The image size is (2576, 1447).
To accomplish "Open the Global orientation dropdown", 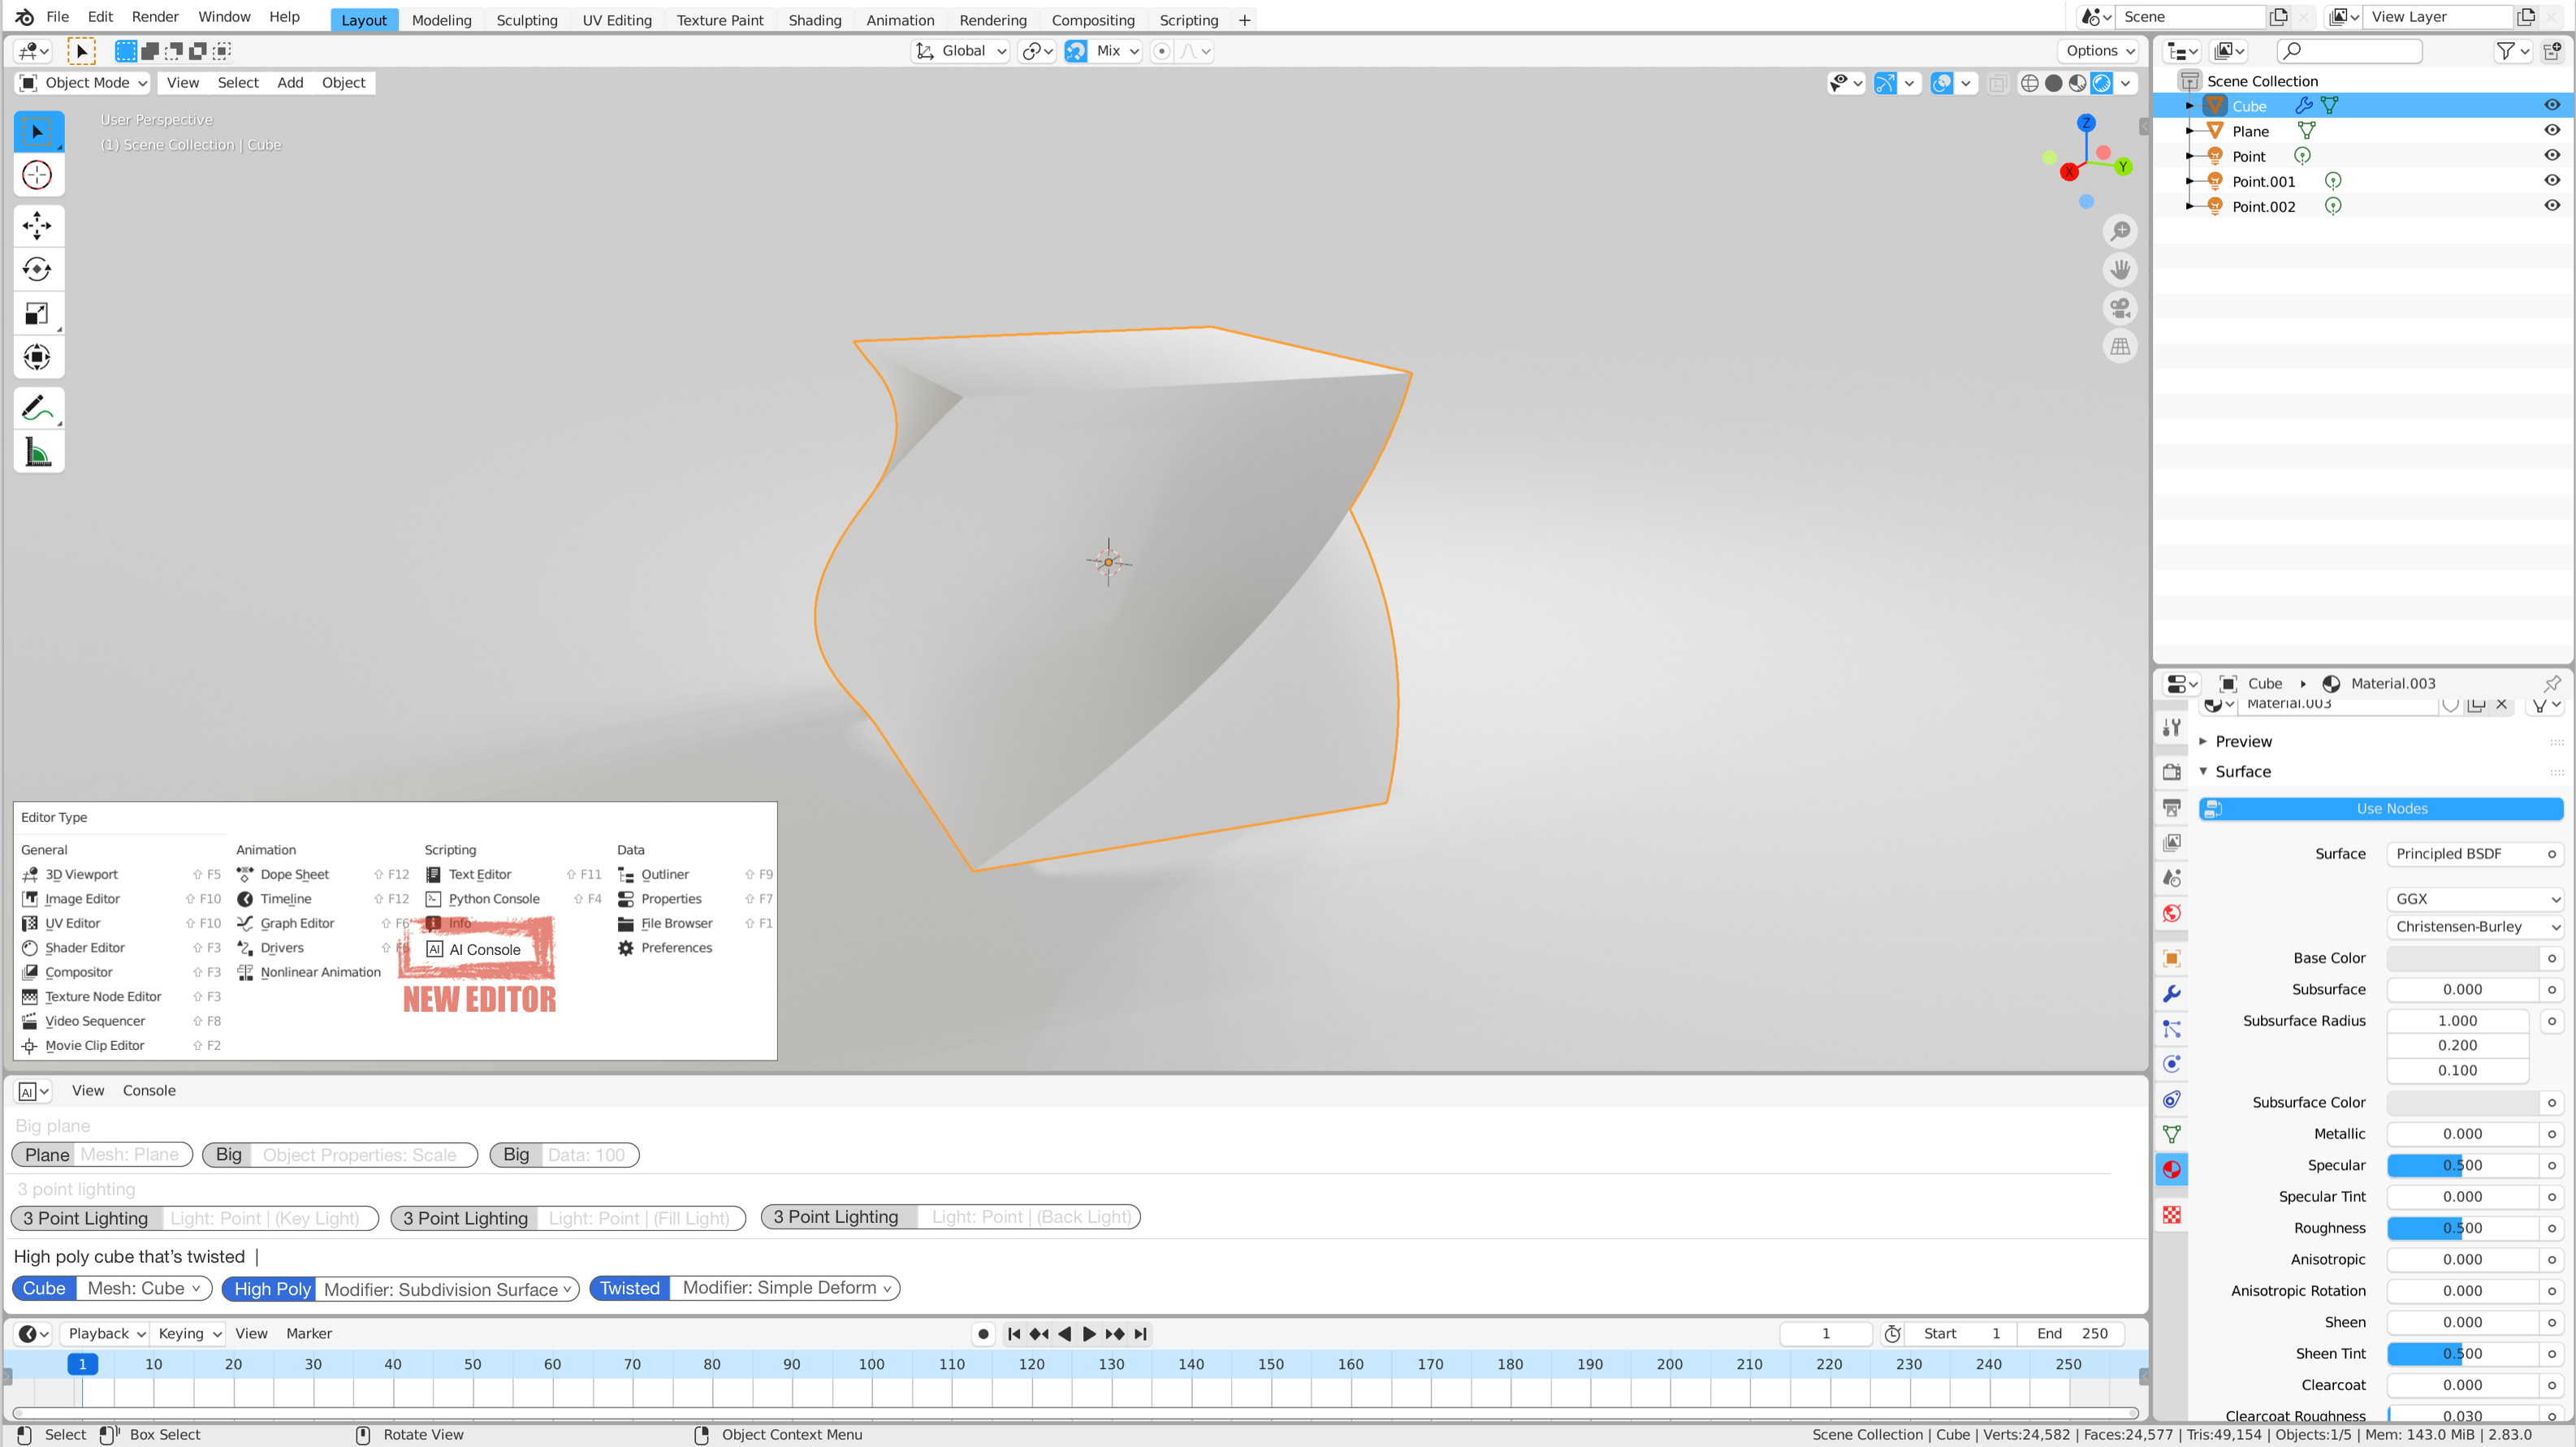I will pos(961,51).
